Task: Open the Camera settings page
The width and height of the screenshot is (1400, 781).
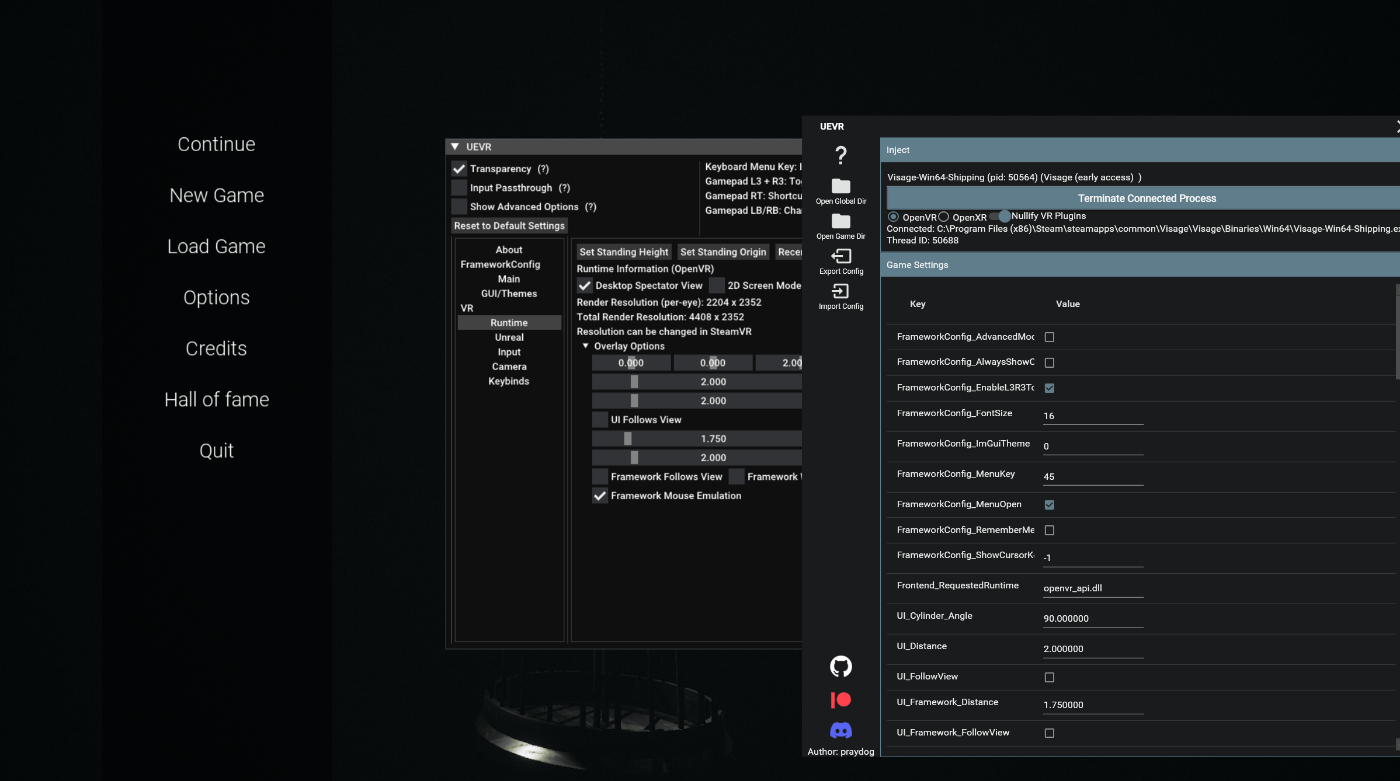Action: coord(509,367)
